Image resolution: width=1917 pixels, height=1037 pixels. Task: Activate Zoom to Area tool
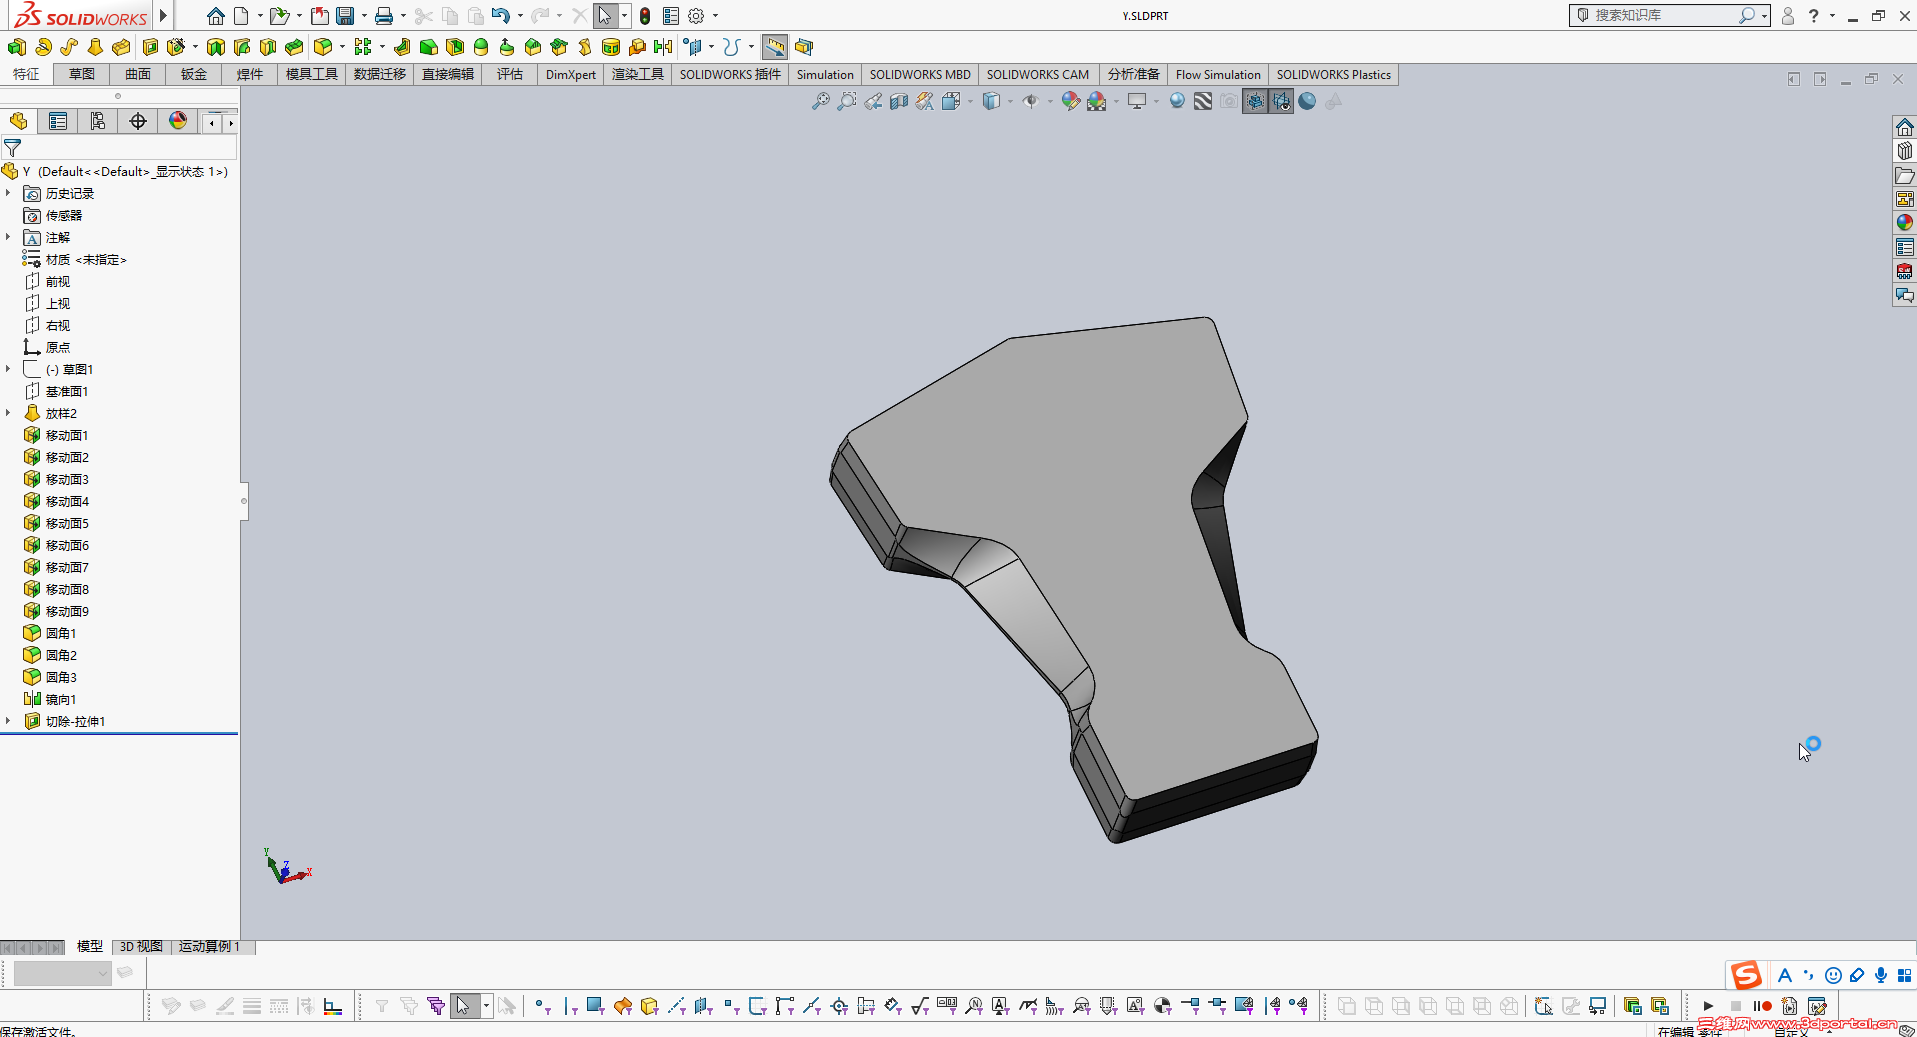click(847, 101)
